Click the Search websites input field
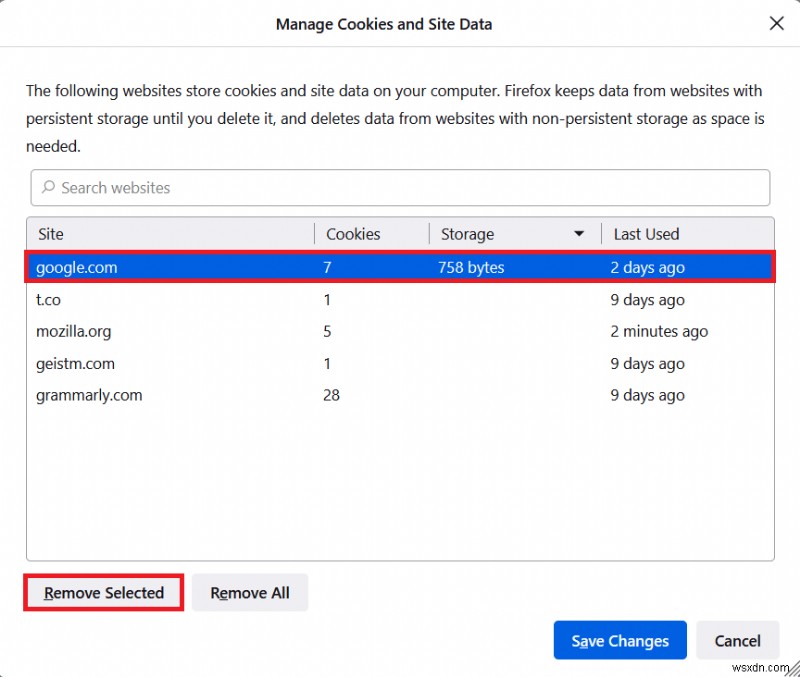The image size is (800, 677). (x=400, y=188)
